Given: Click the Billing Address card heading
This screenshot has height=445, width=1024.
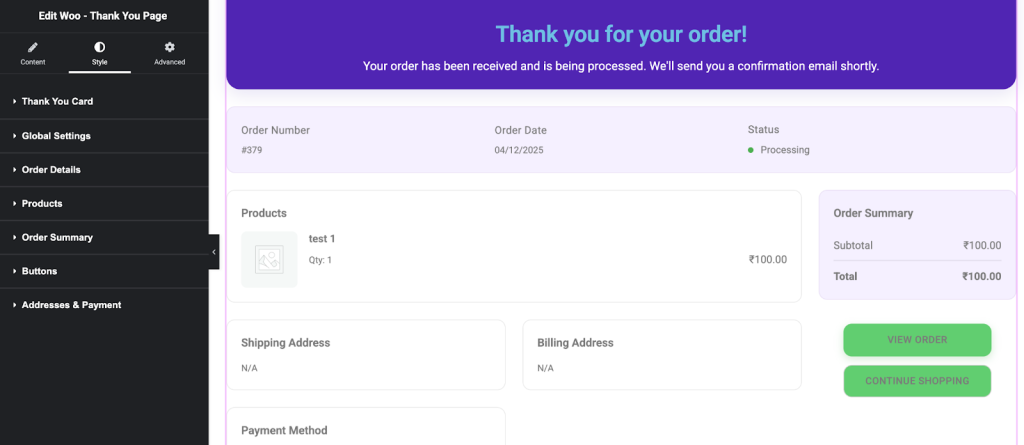Looking at the screenshot, I should click(x=575, y=343).
